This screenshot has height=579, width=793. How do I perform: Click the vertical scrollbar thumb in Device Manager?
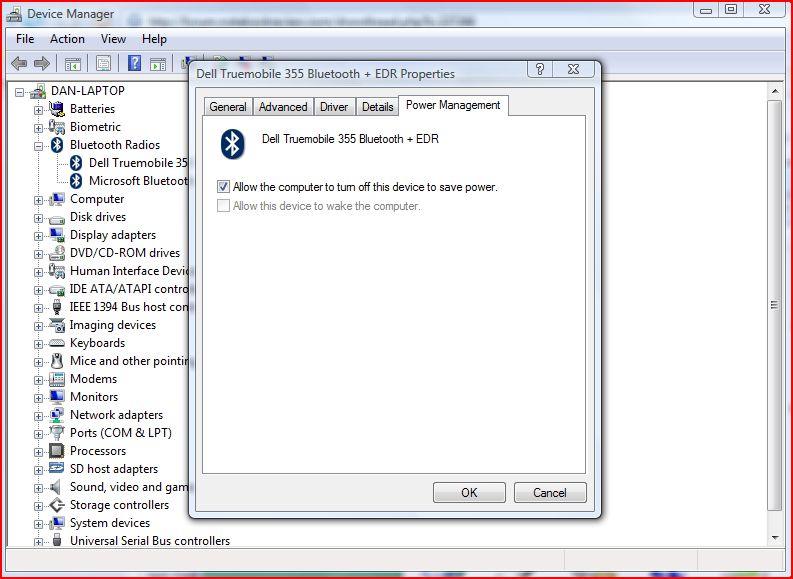point(775,305)
